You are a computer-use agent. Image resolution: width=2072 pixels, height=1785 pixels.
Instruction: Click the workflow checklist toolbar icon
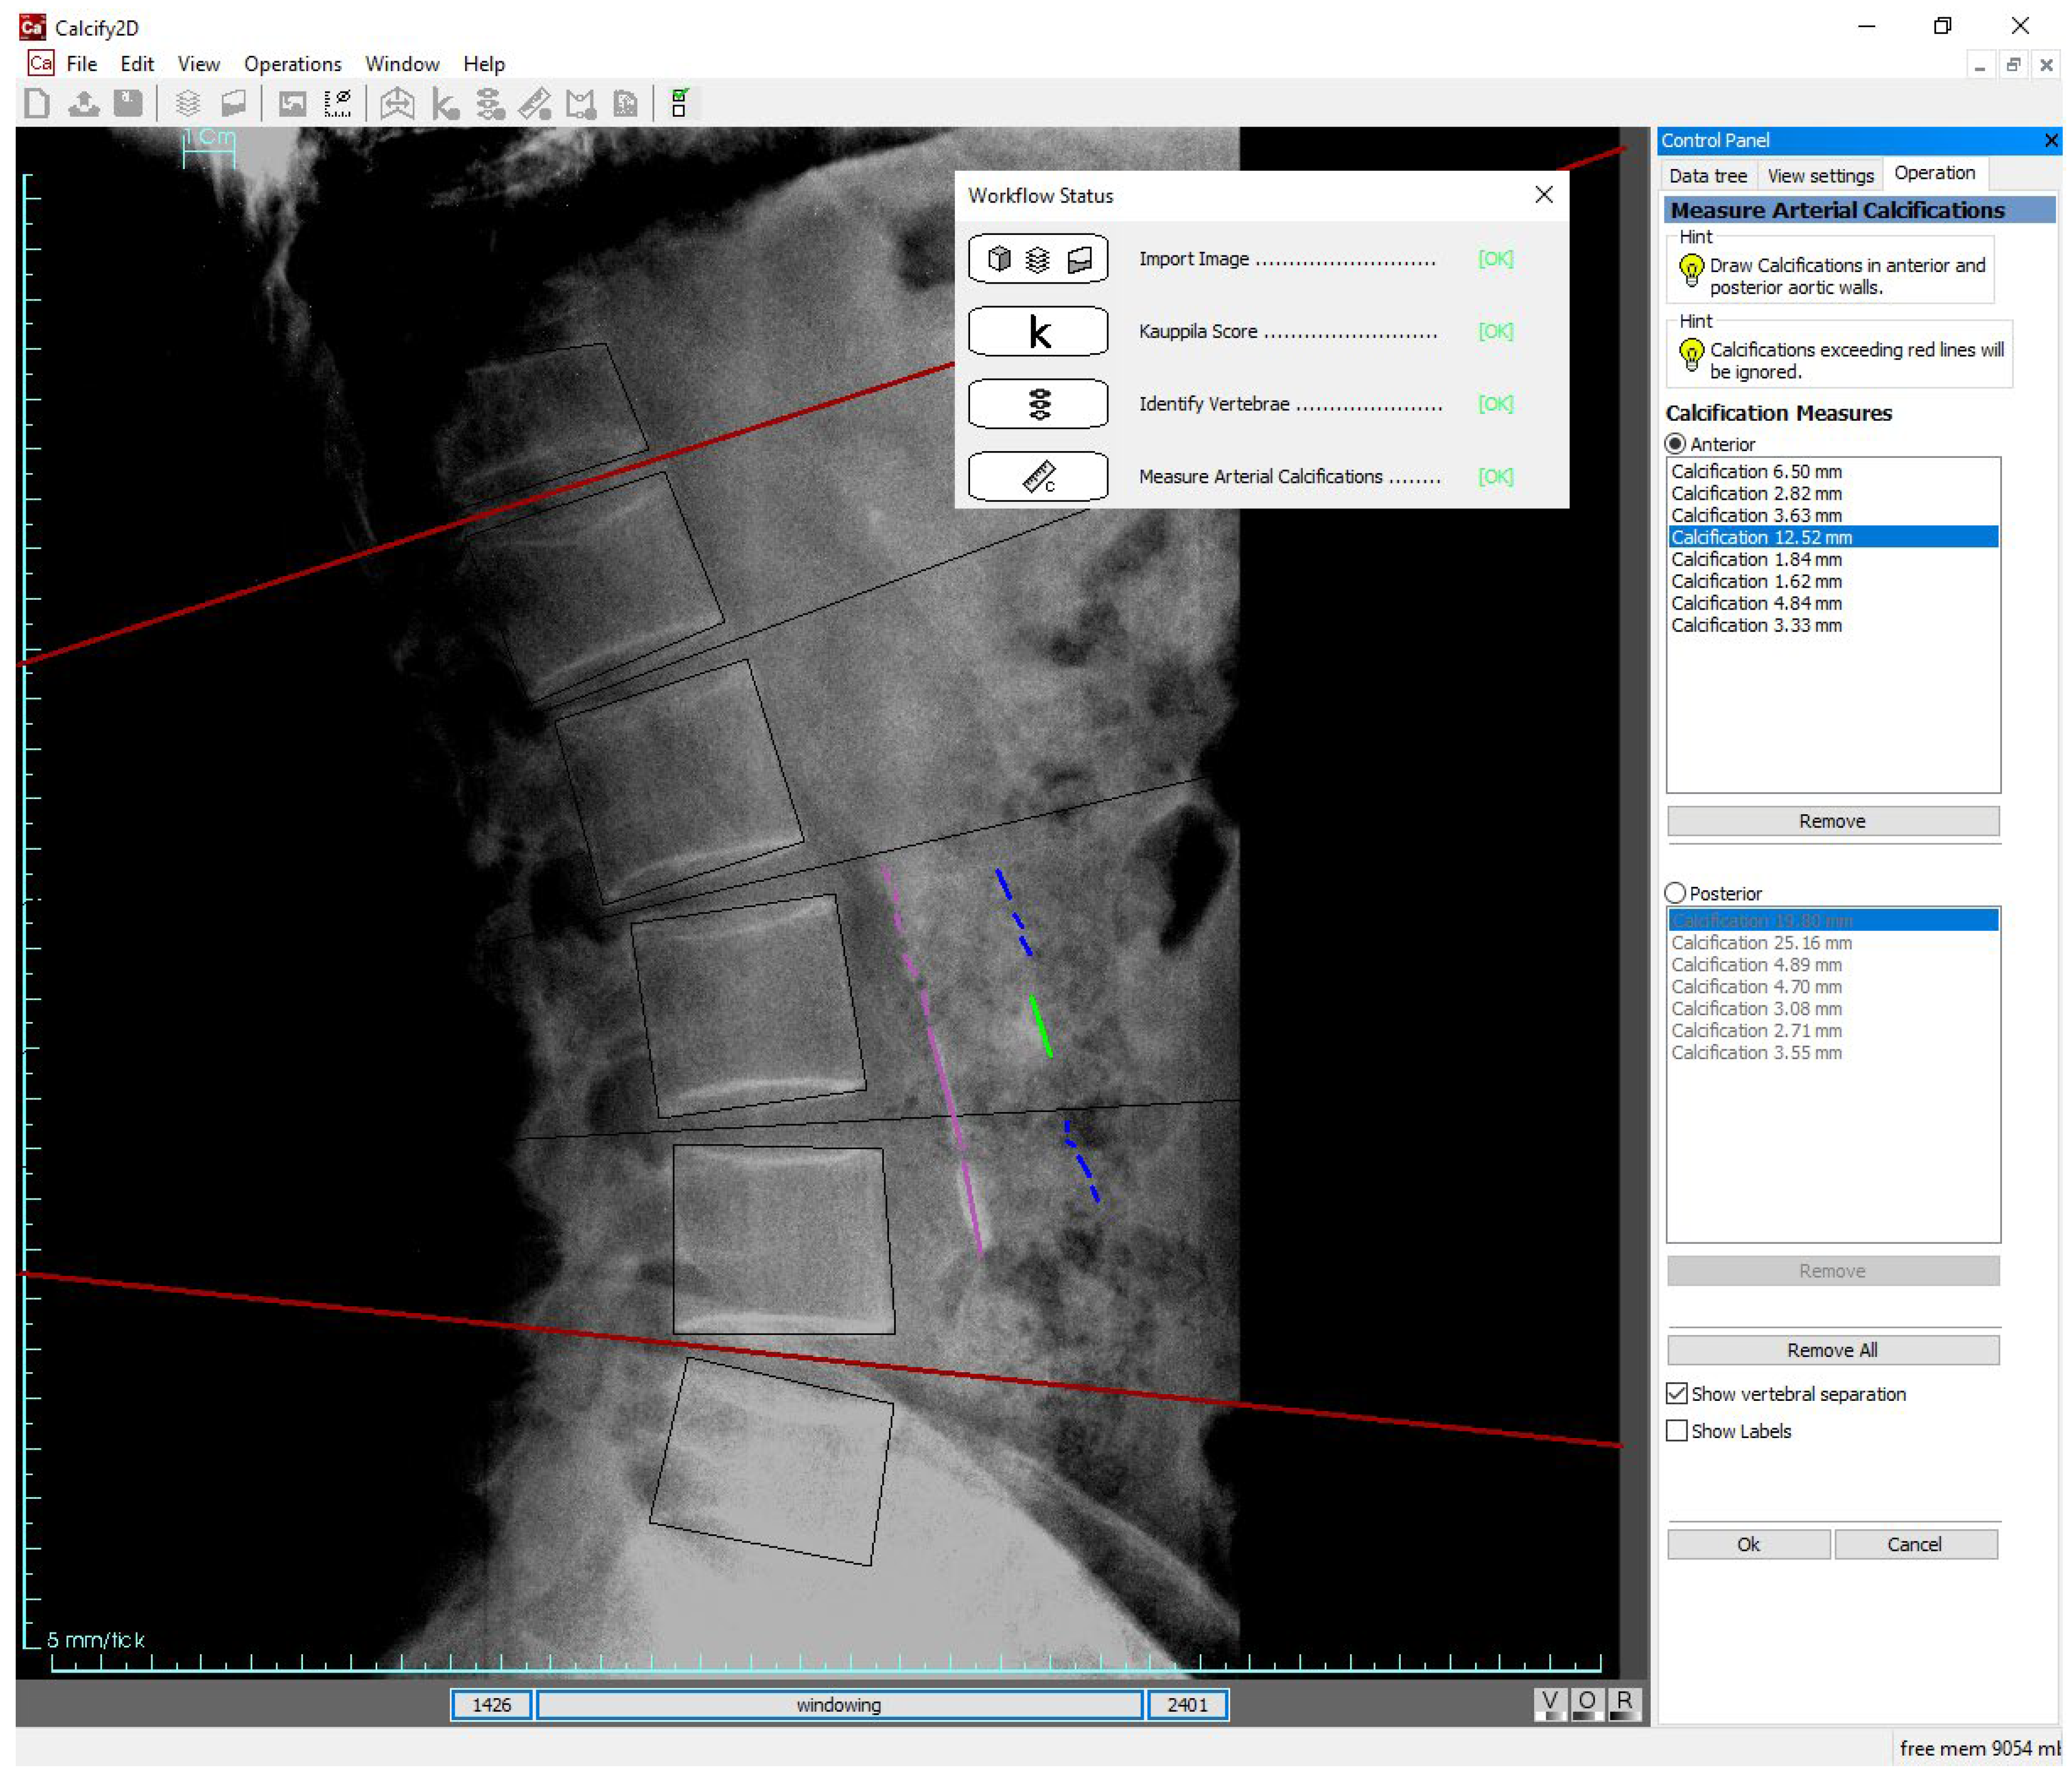[679, 103]
